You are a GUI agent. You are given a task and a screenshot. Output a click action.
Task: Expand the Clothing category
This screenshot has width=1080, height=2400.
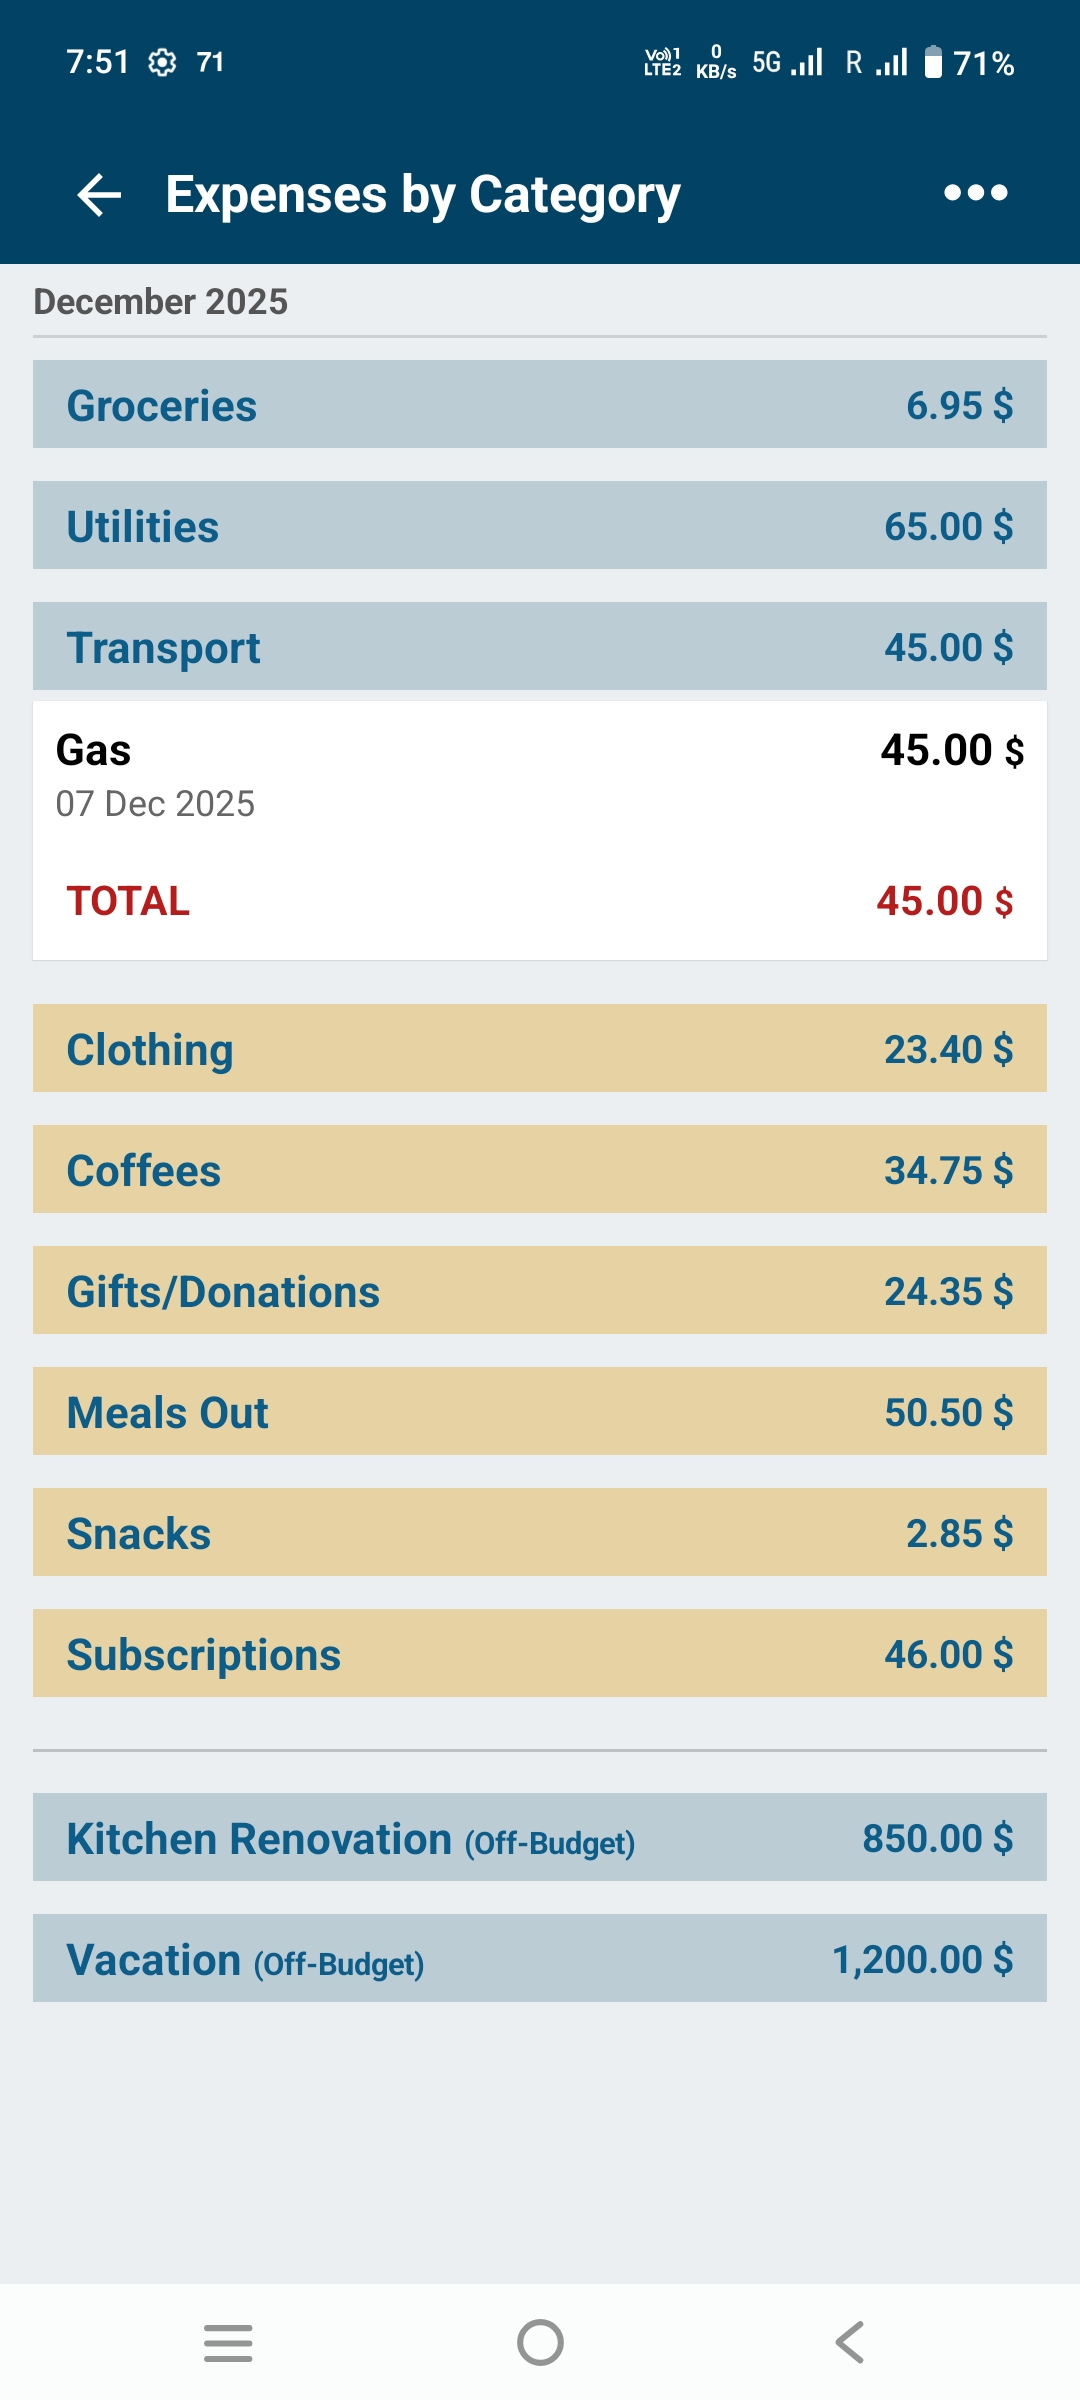tap(540, 1048)
